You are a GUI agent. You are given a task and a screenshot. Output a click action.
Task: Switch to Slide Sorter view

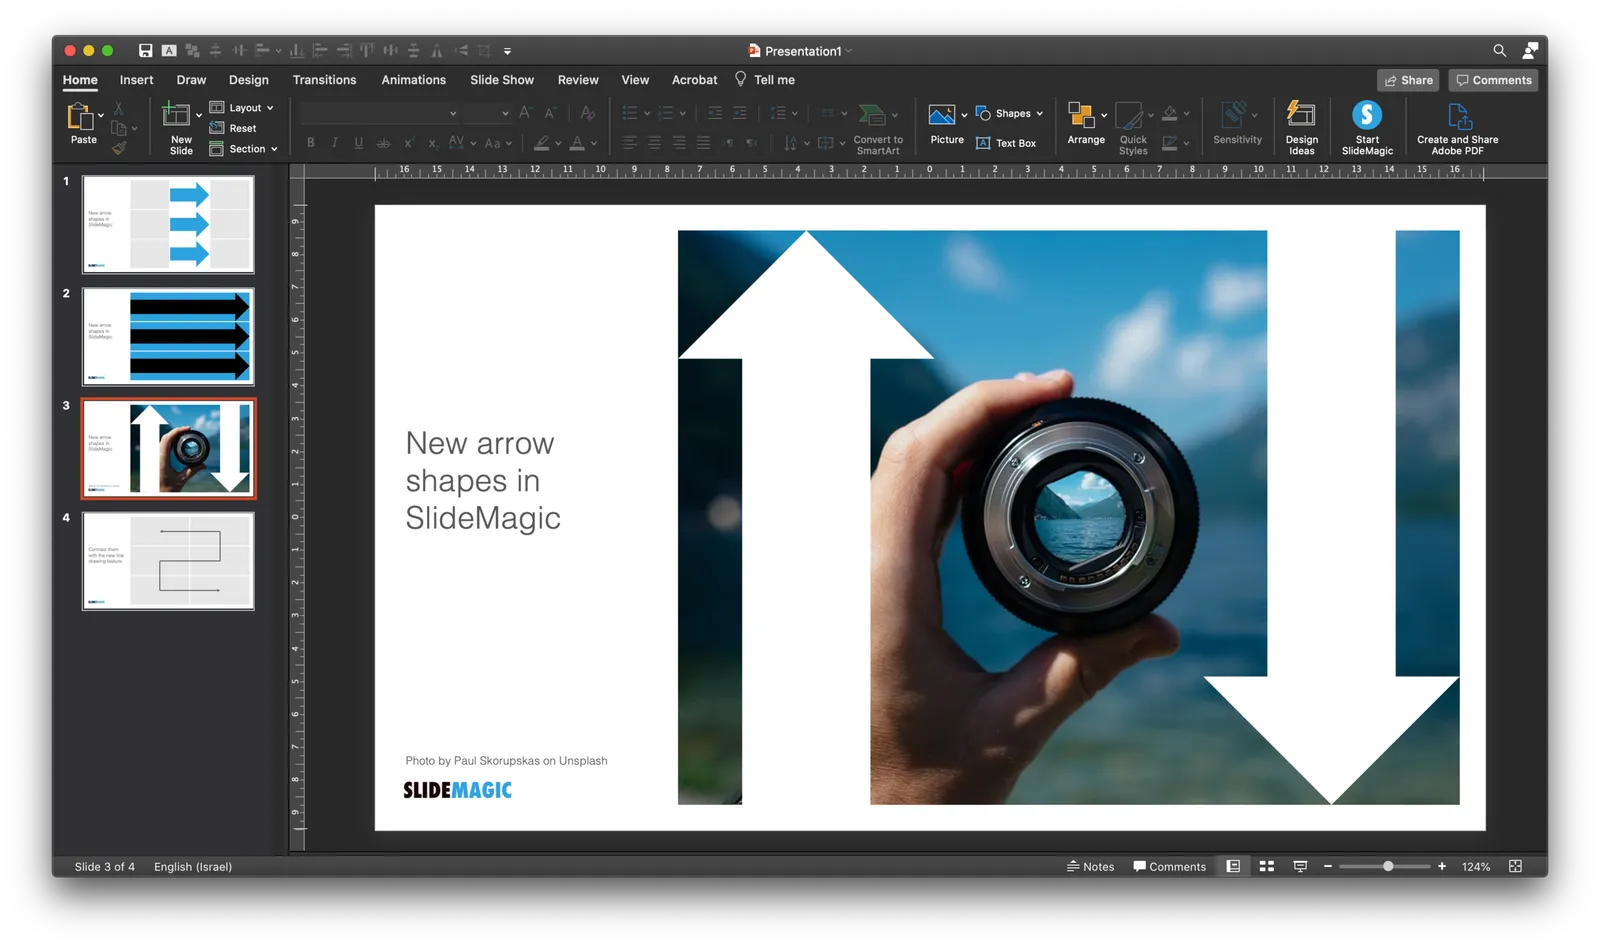tap(1266, 866)
